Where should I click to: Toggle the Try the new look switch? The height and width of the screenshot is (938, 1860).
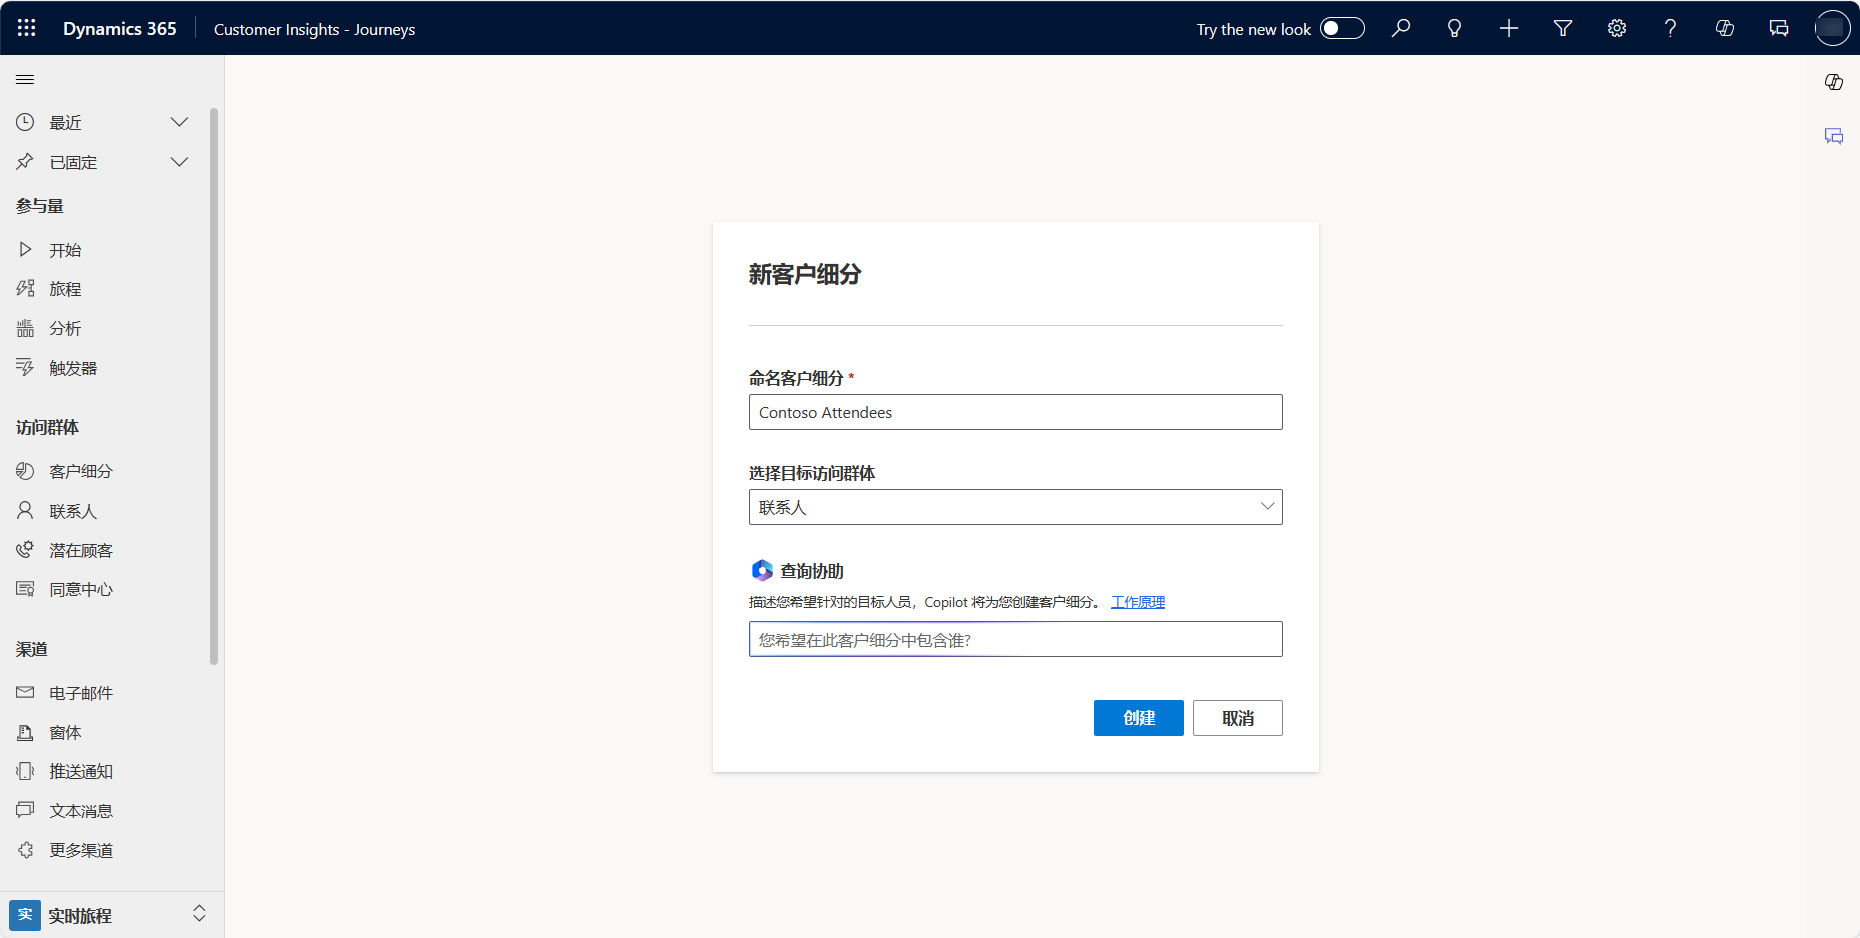(1342, 28)
